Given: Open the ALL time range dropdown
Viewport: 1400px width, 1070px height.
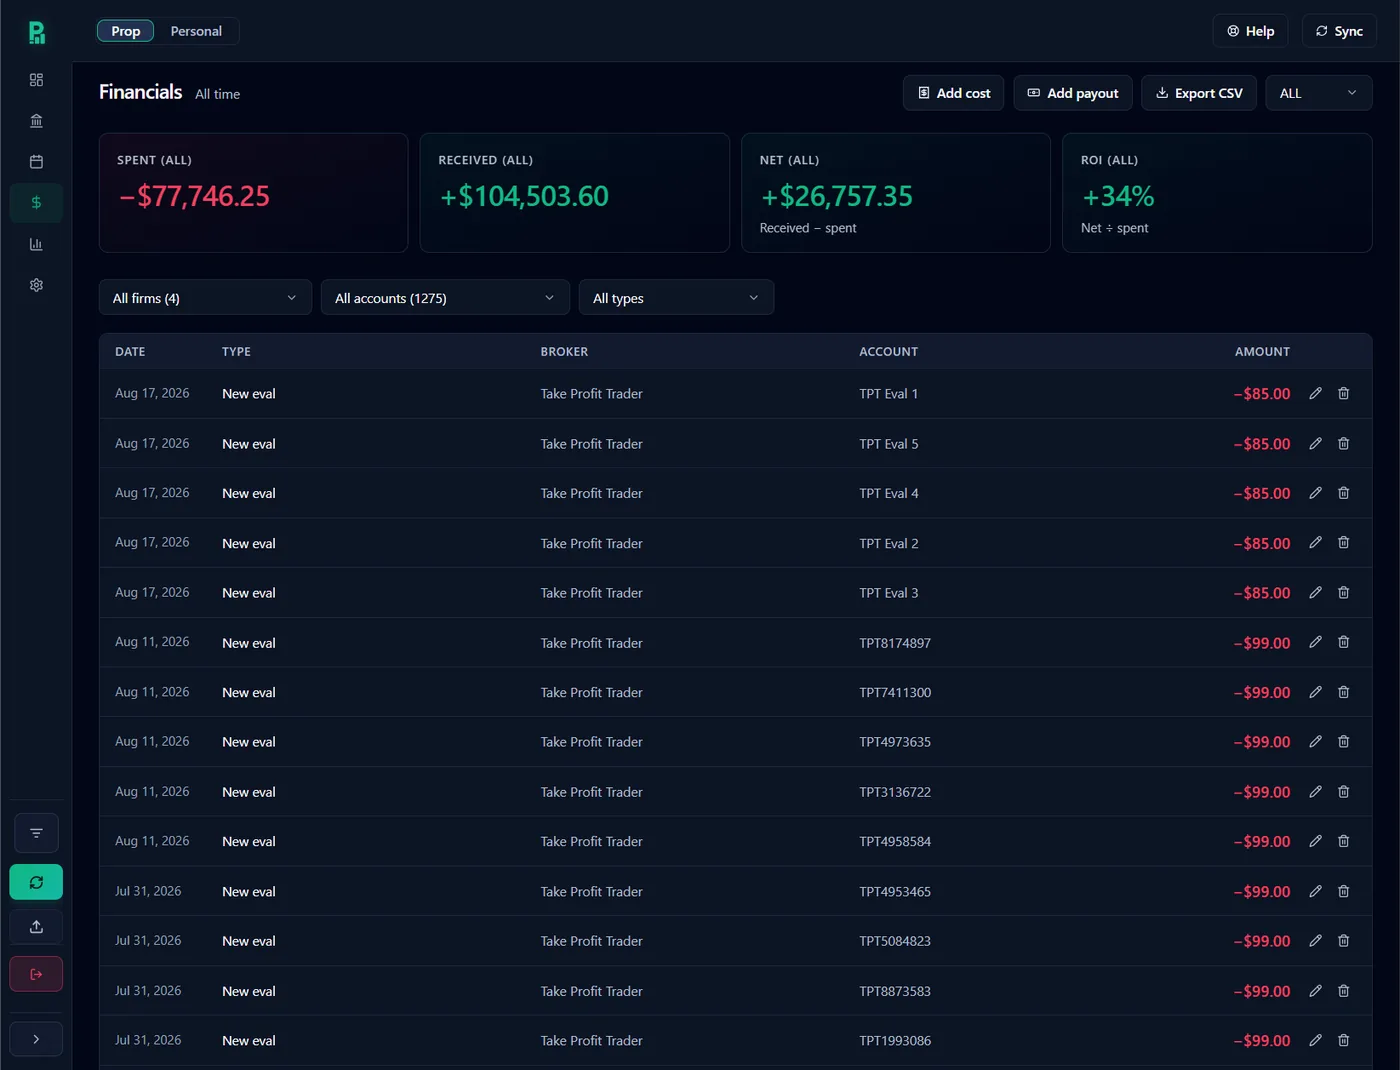Looking at the screenshot, I should point(1319,93).
